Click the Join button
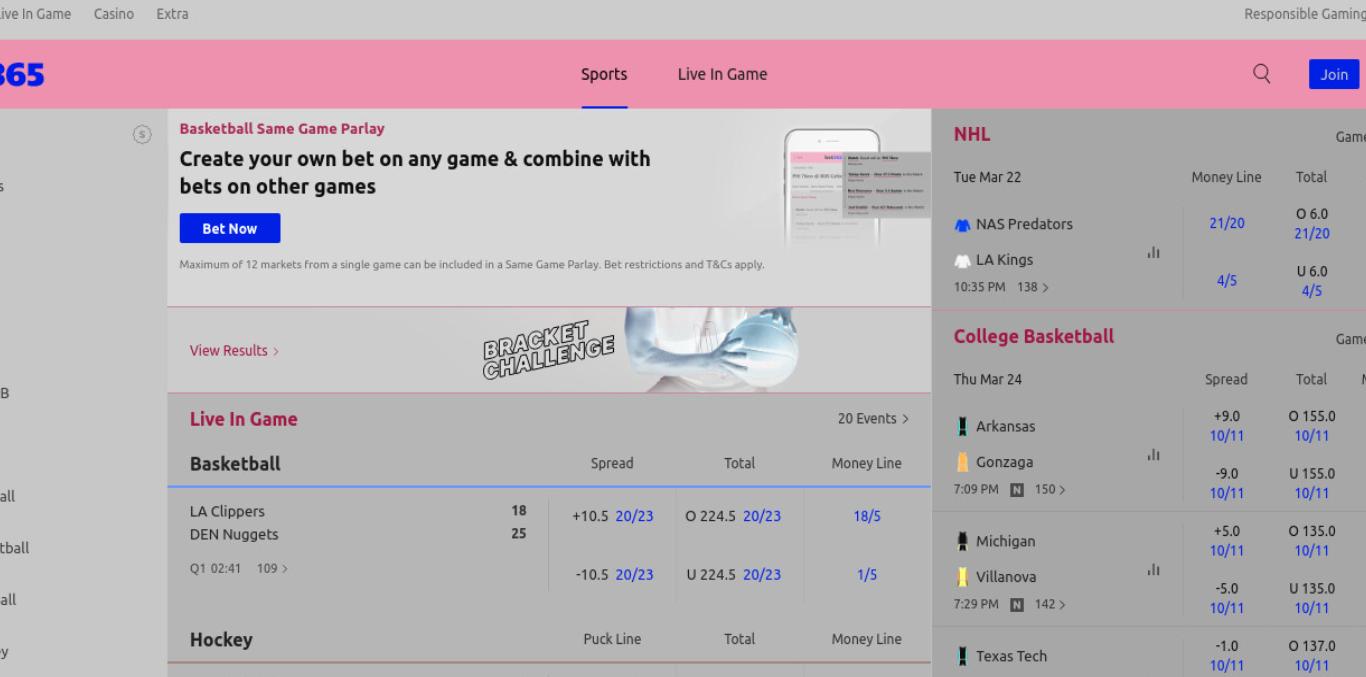The height and width of the screenshot is (677, 1366). (1334, 74)
